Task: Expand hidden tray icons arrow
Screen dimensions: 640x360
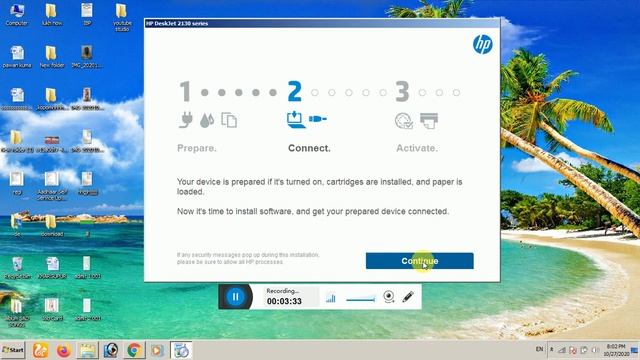Action: 551,350
